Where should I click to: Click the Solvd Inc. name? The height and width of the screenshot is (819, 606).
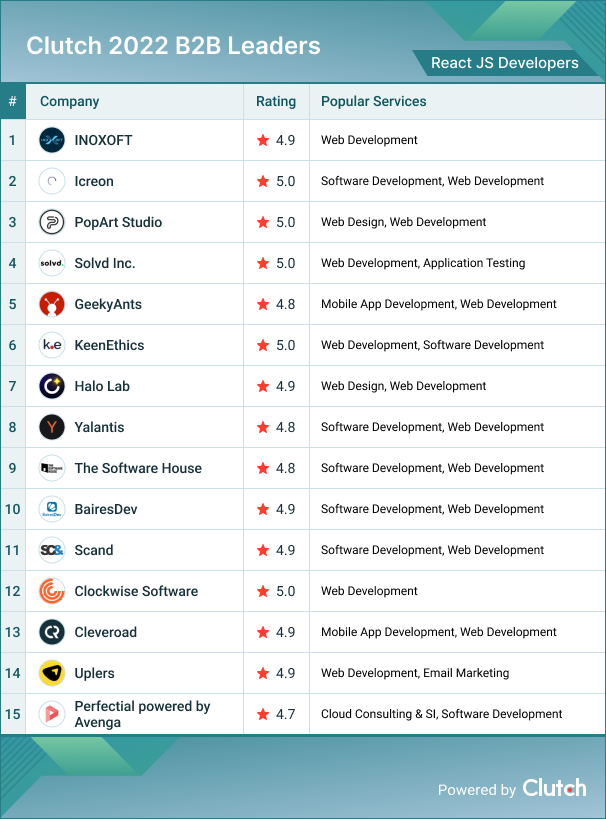point(105,263)
